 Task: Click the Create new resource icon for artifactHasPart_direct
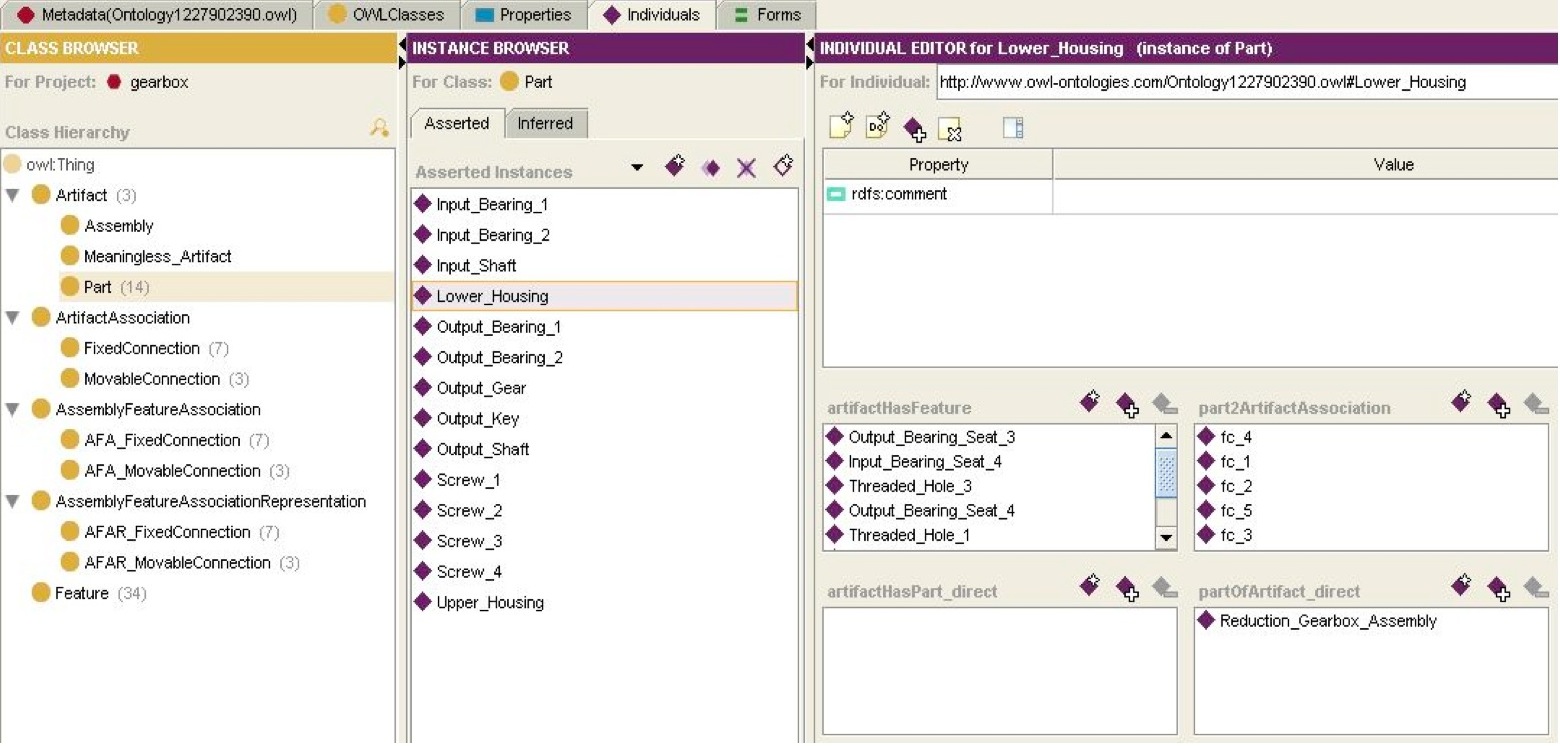point(1090,586)
